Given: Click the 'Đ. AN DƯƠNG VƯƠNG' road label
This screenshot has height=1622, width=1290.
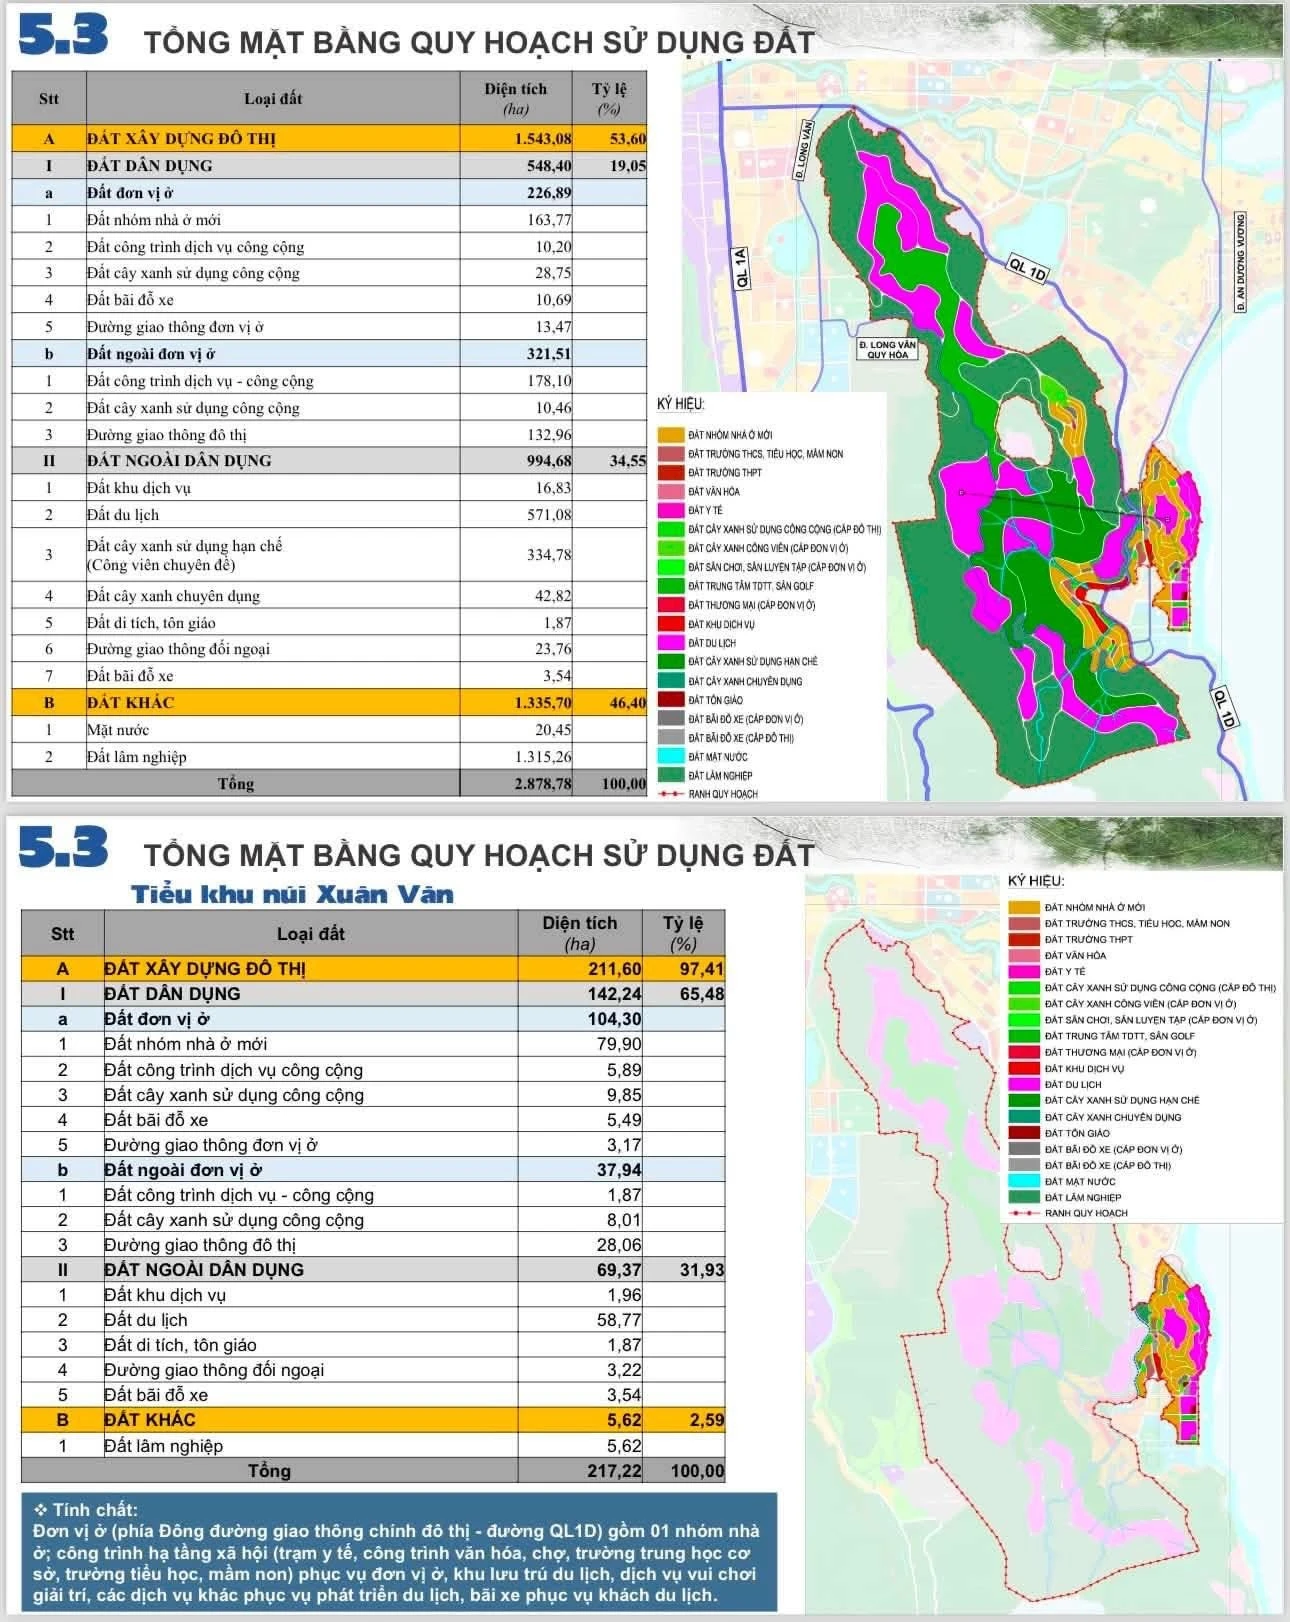Looking at the screenshot, I should point(1240,262).
